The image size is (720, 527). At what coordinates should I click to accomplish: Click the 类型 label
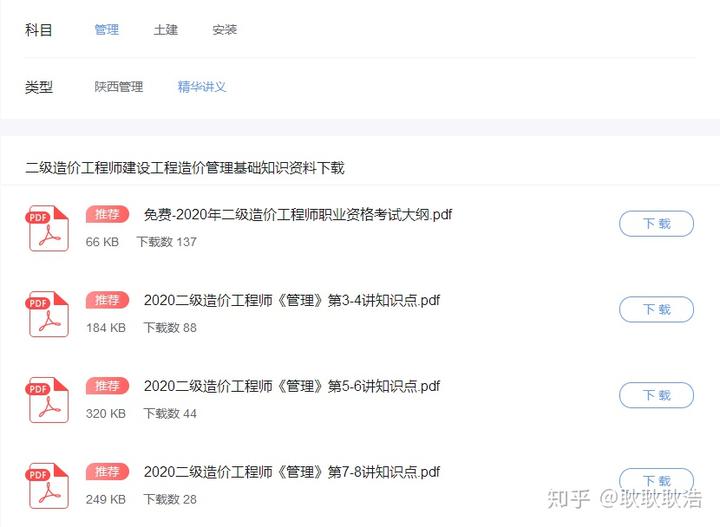(39, 87)
